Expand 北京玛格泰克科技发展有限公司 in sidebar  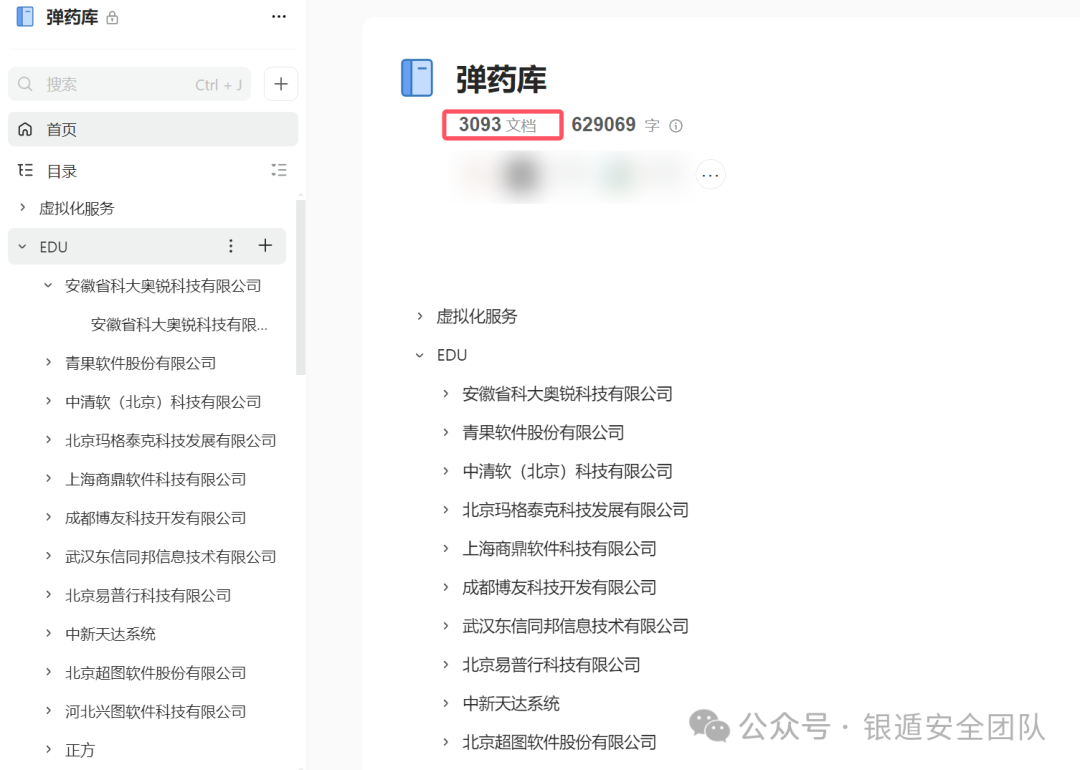click(x=48, y=439)
